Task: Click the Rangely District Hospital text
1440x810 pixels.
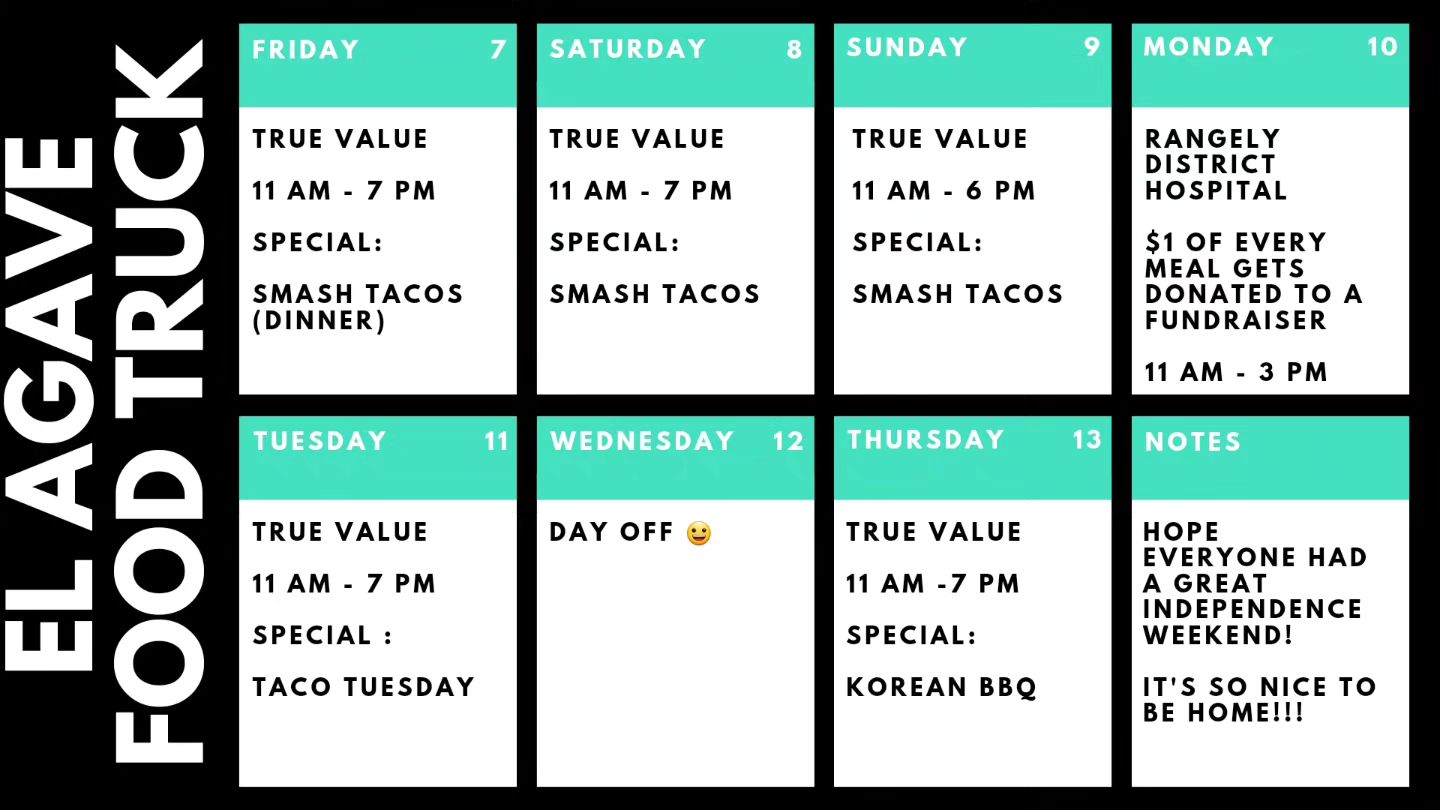Action: coord(1216,164)
